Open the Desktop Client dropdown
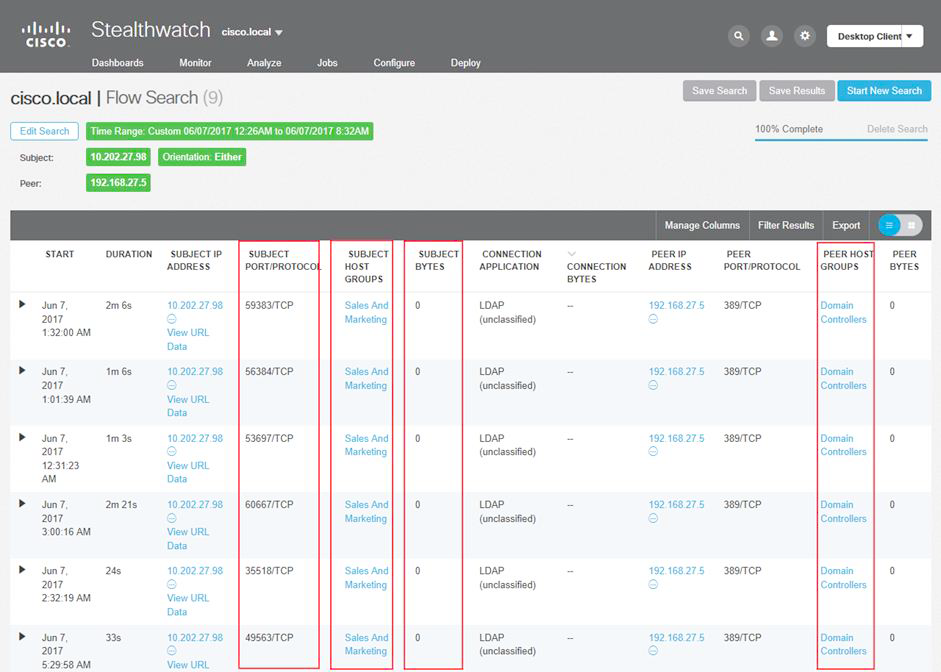This screenshot has height=672, width=941. [875, 36]
